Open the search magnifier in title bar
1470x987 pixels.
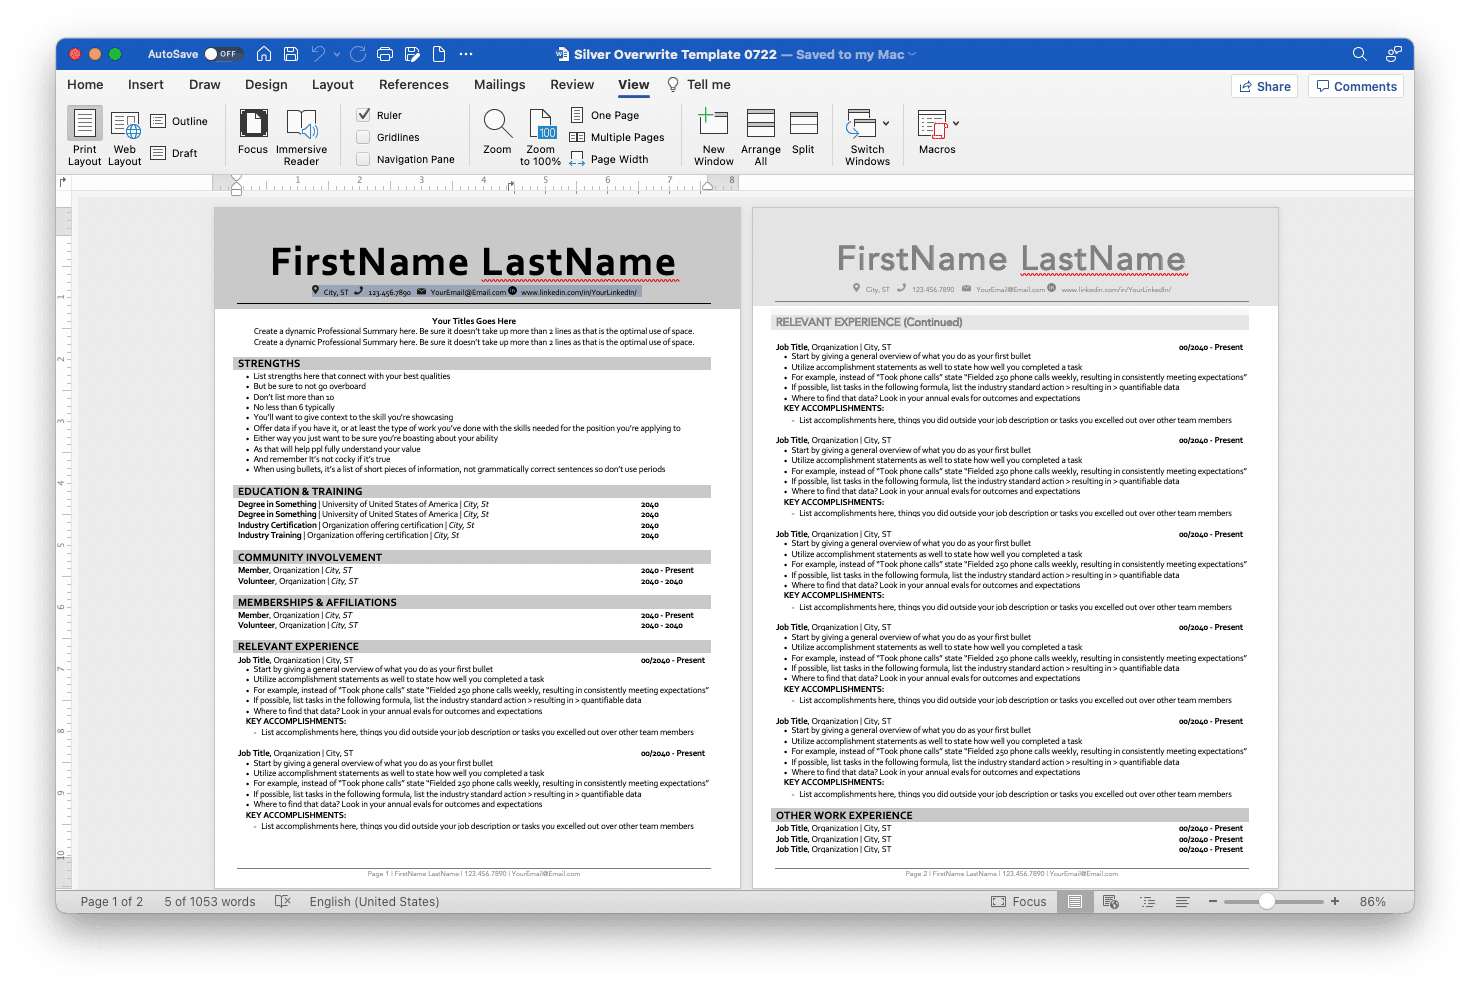coord(1359,54)
